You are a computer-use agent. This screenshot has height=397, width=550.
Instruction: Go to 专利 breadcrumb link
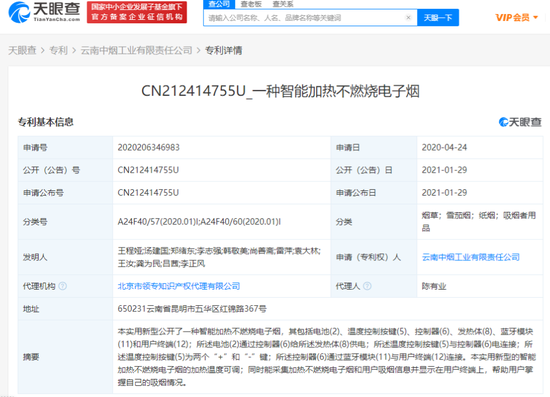pos(58,51)
